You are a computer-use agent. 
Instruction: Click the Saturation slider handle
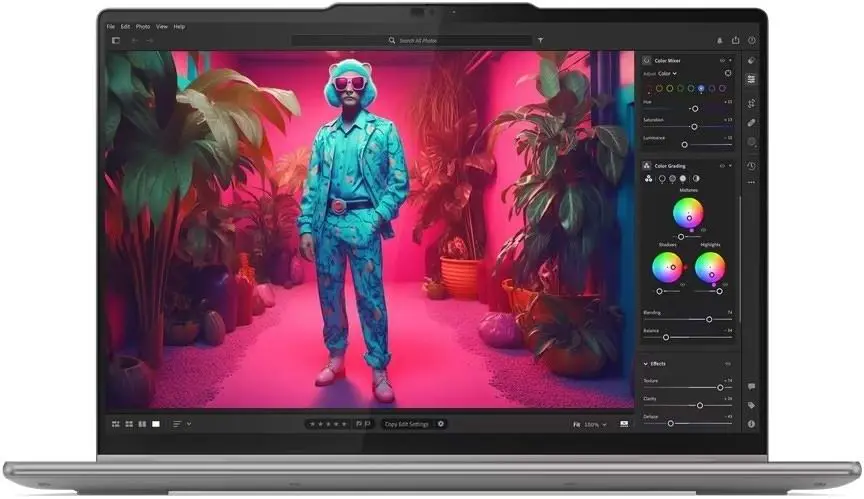(x=694, y=127)
